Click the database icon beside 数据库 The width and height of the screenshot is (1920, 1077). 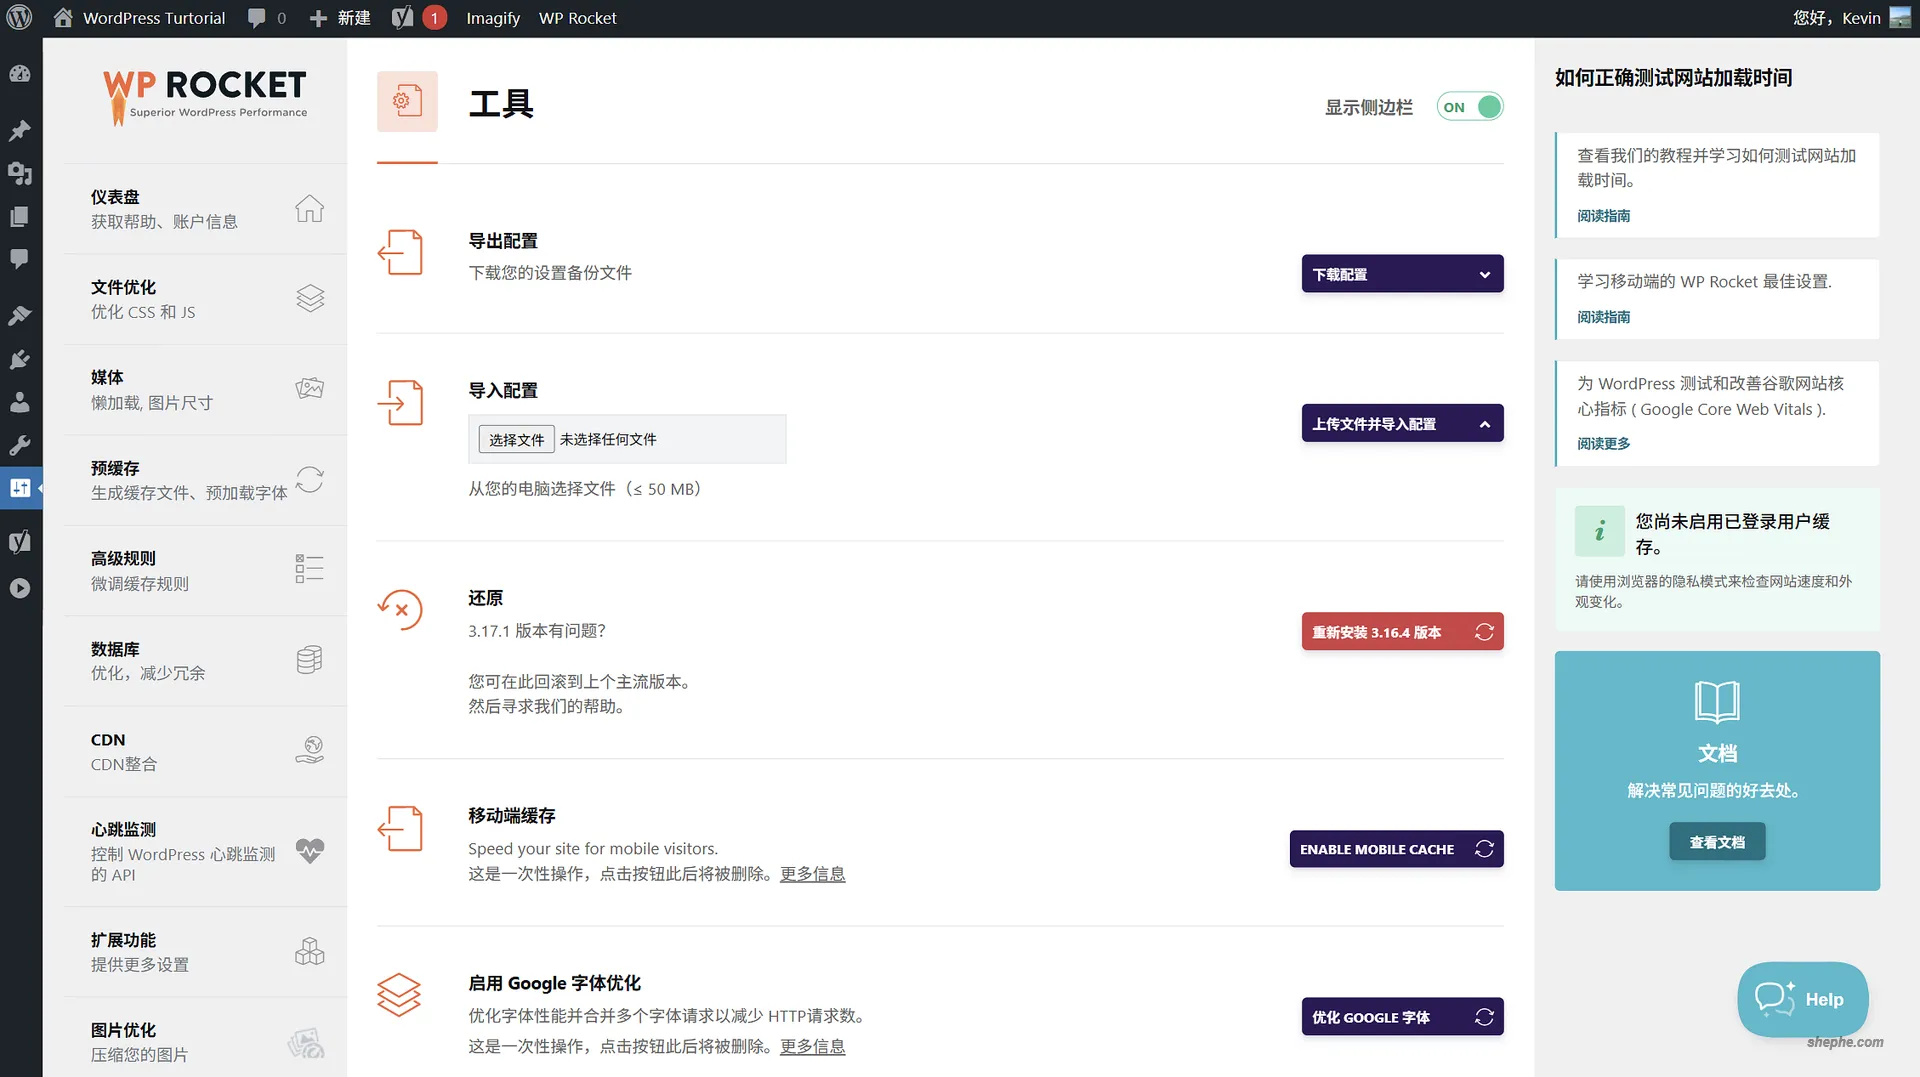click(310, 660)
